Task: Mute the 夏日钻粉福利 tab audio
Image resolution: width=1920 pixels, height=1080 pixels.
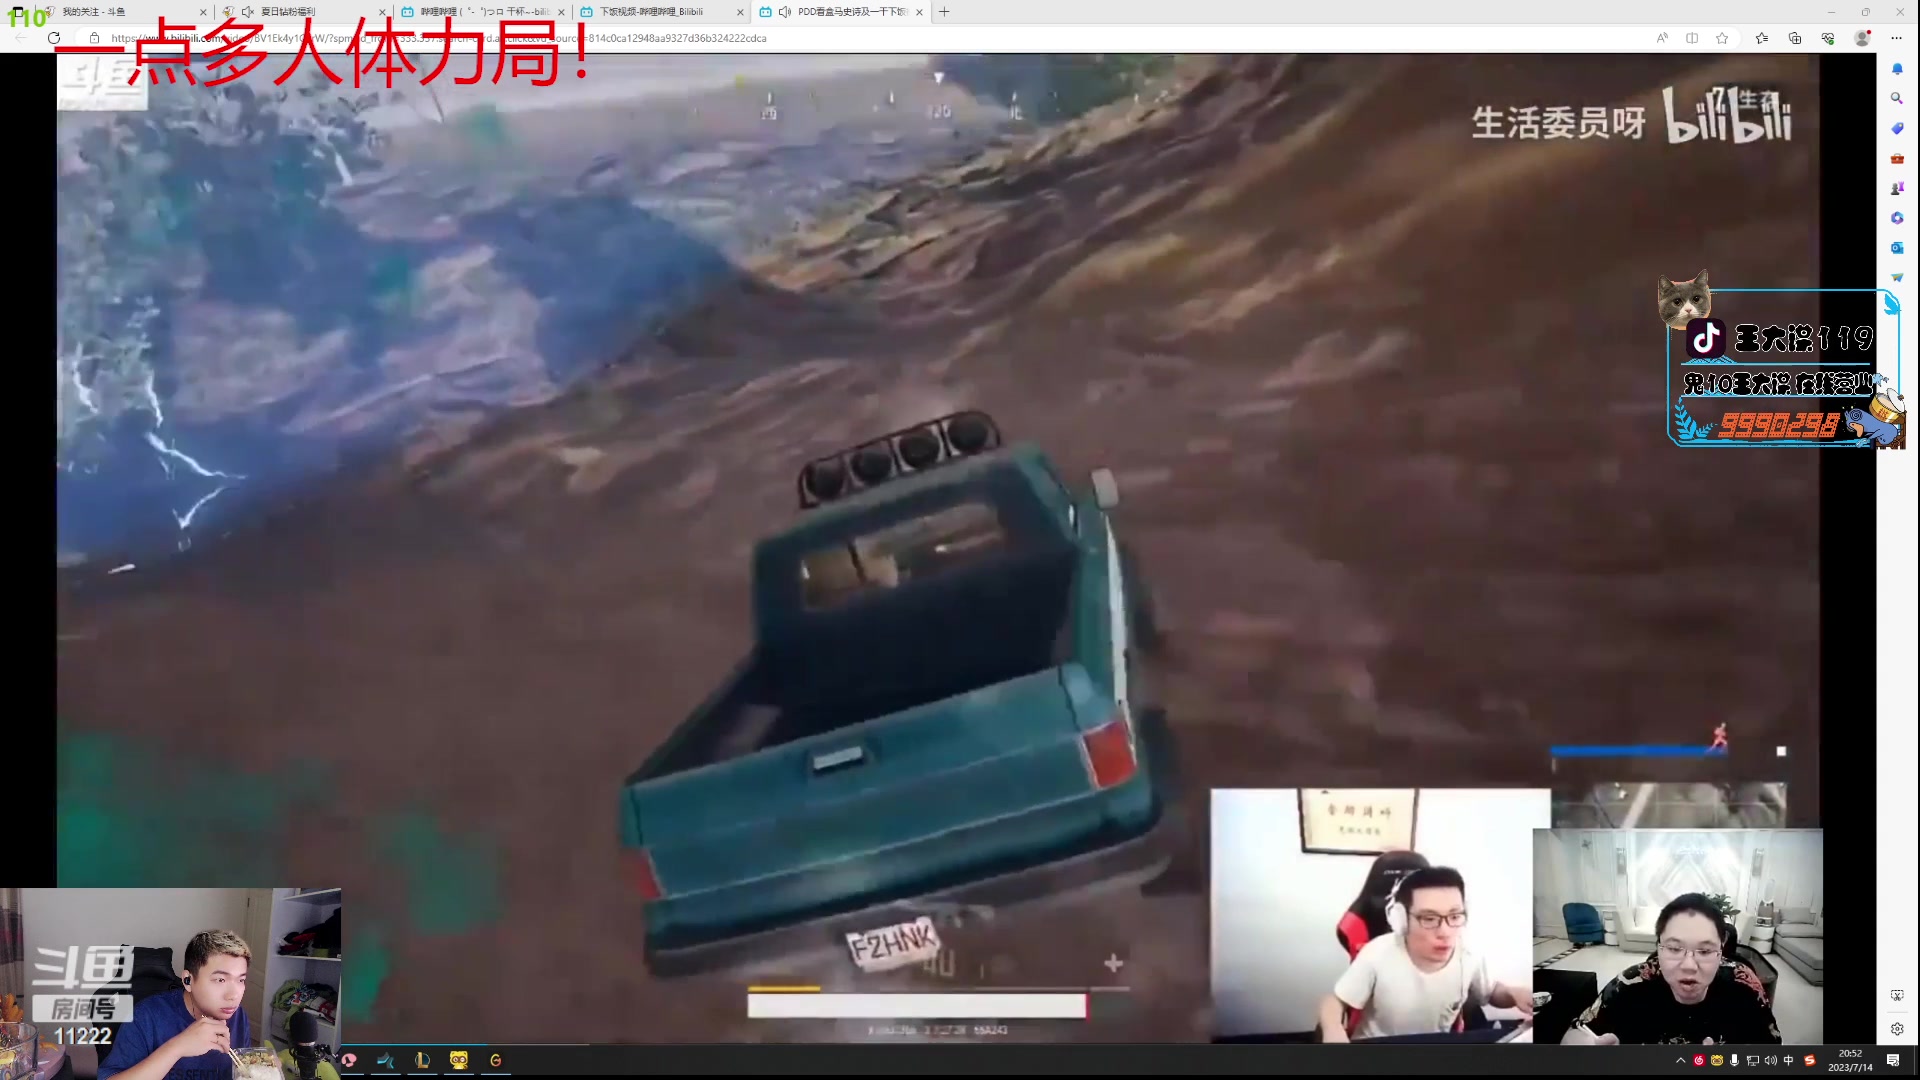Action: (248, 12)
